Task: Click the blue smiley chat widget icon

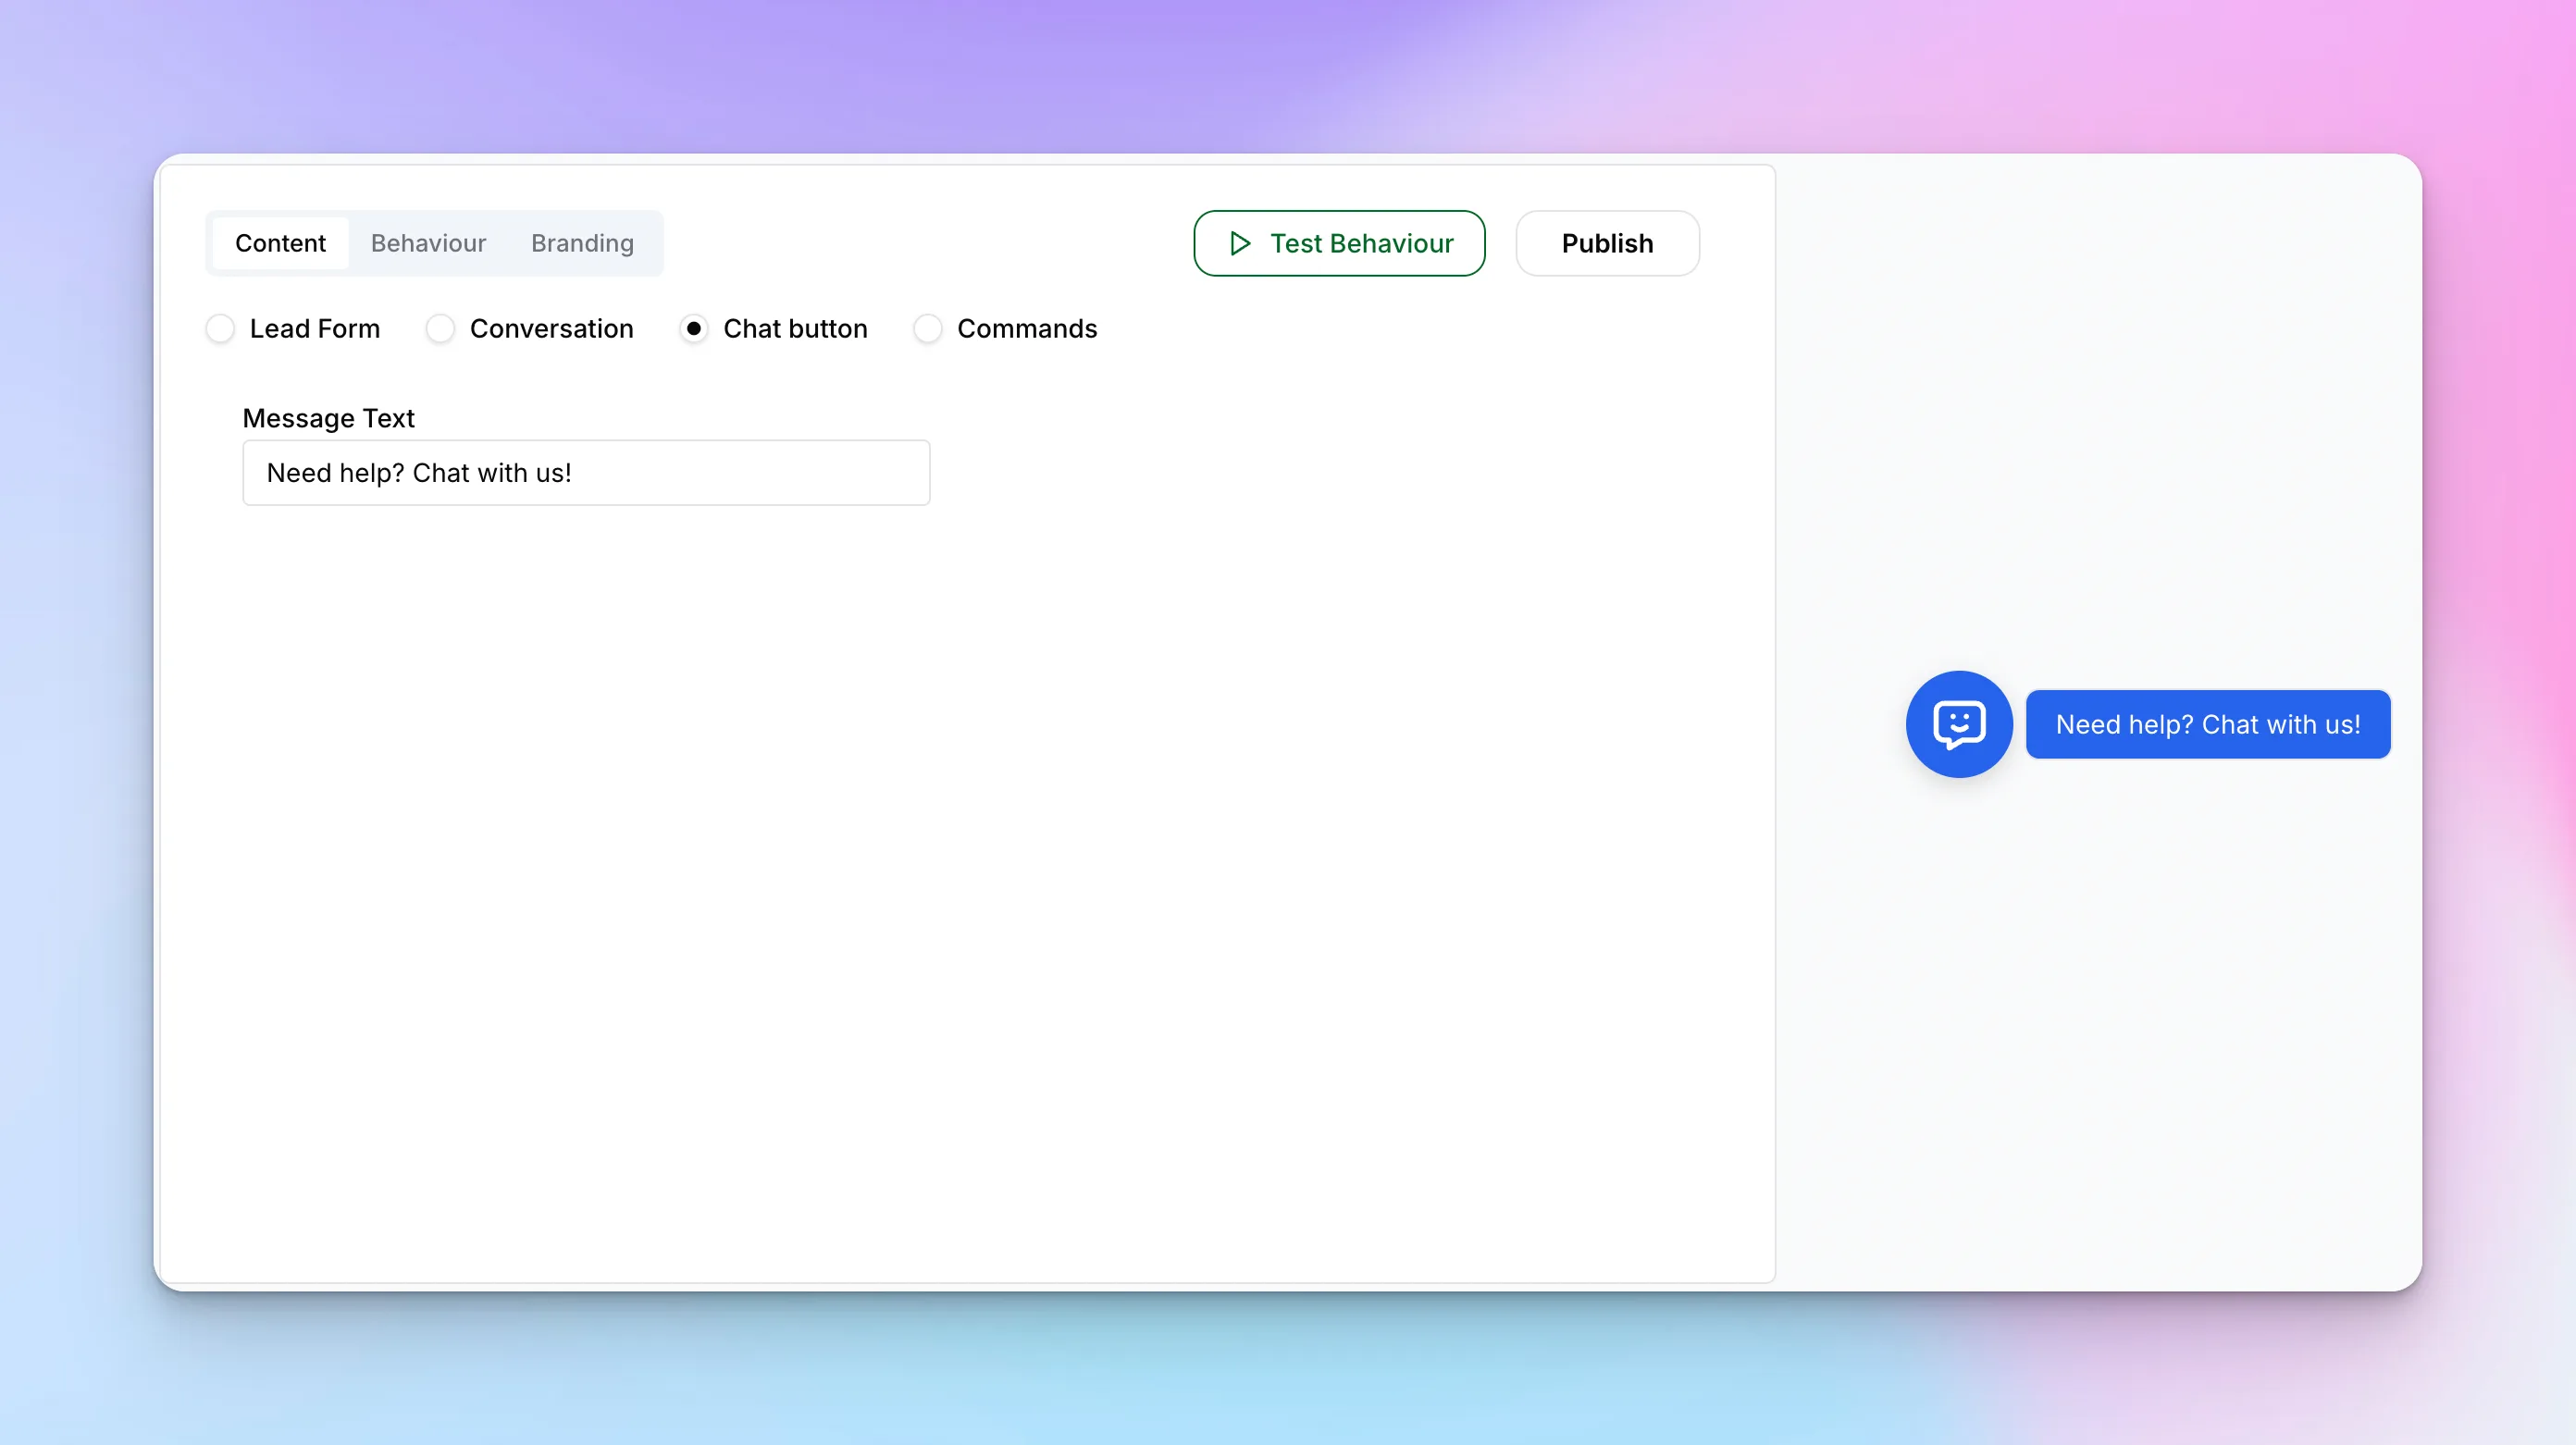Action: click(1958, 724)
